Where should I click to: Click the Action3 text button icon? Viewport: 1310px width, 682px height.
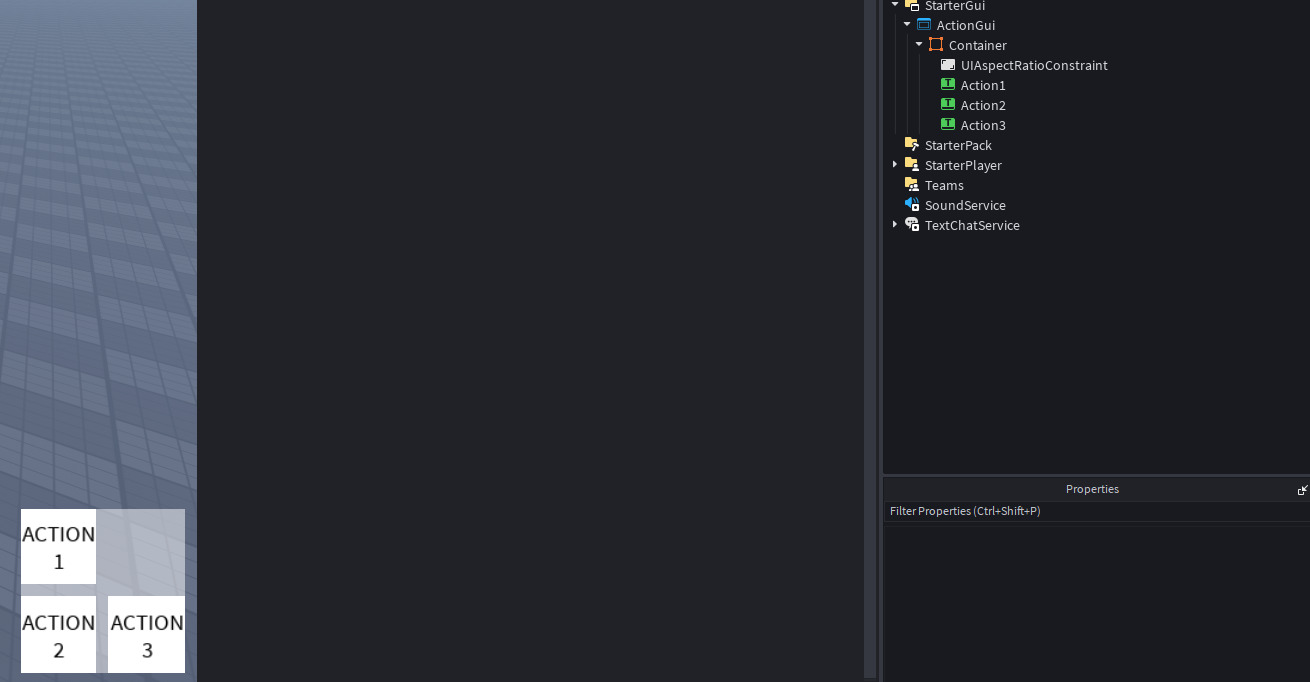(948, 125)
